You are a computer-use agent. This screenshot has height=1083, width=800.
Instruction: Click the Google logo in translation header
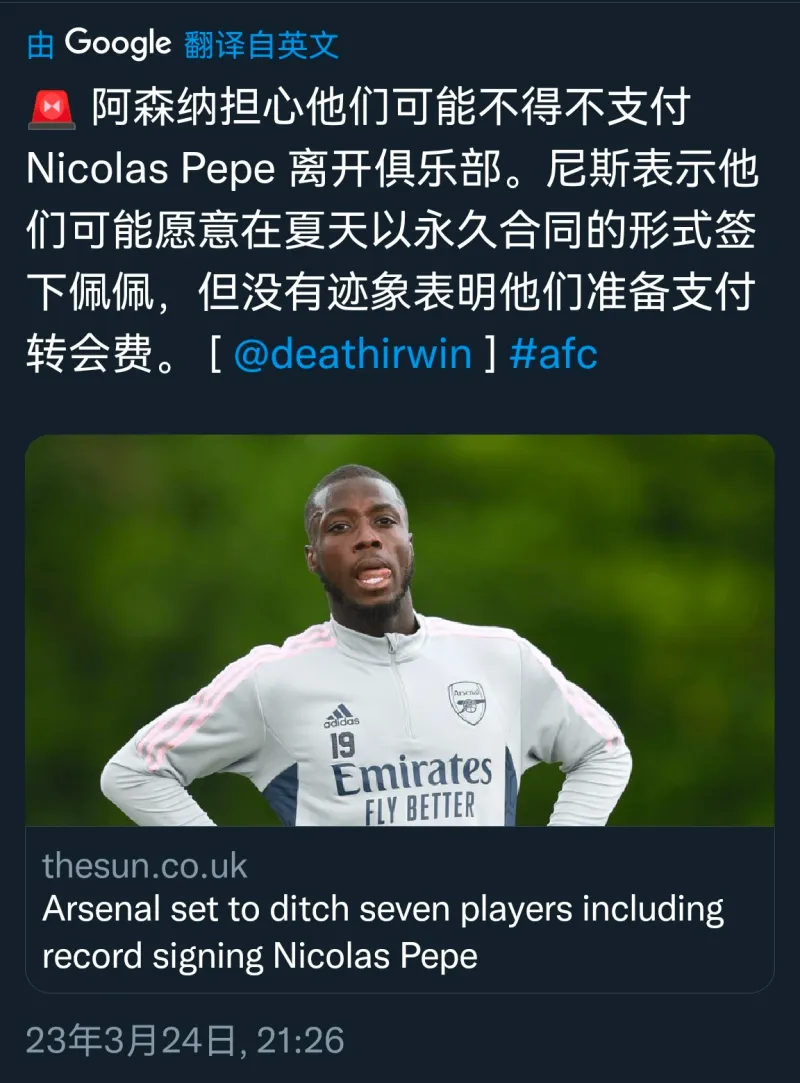point(117,44)
